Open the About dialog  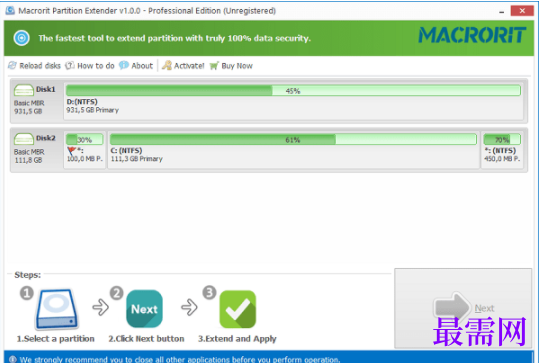pyautogui.click(x=136, y=65)
